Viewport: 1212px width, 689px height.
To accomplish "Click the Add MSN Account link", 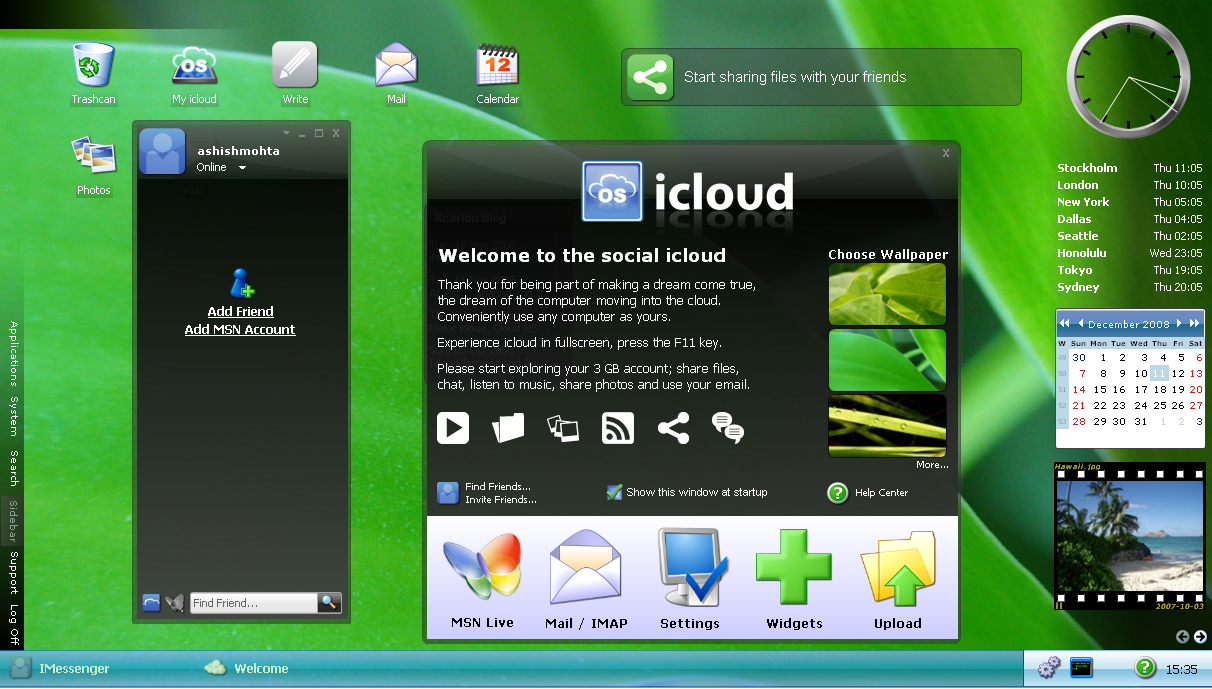I will (x=240, y=329).
